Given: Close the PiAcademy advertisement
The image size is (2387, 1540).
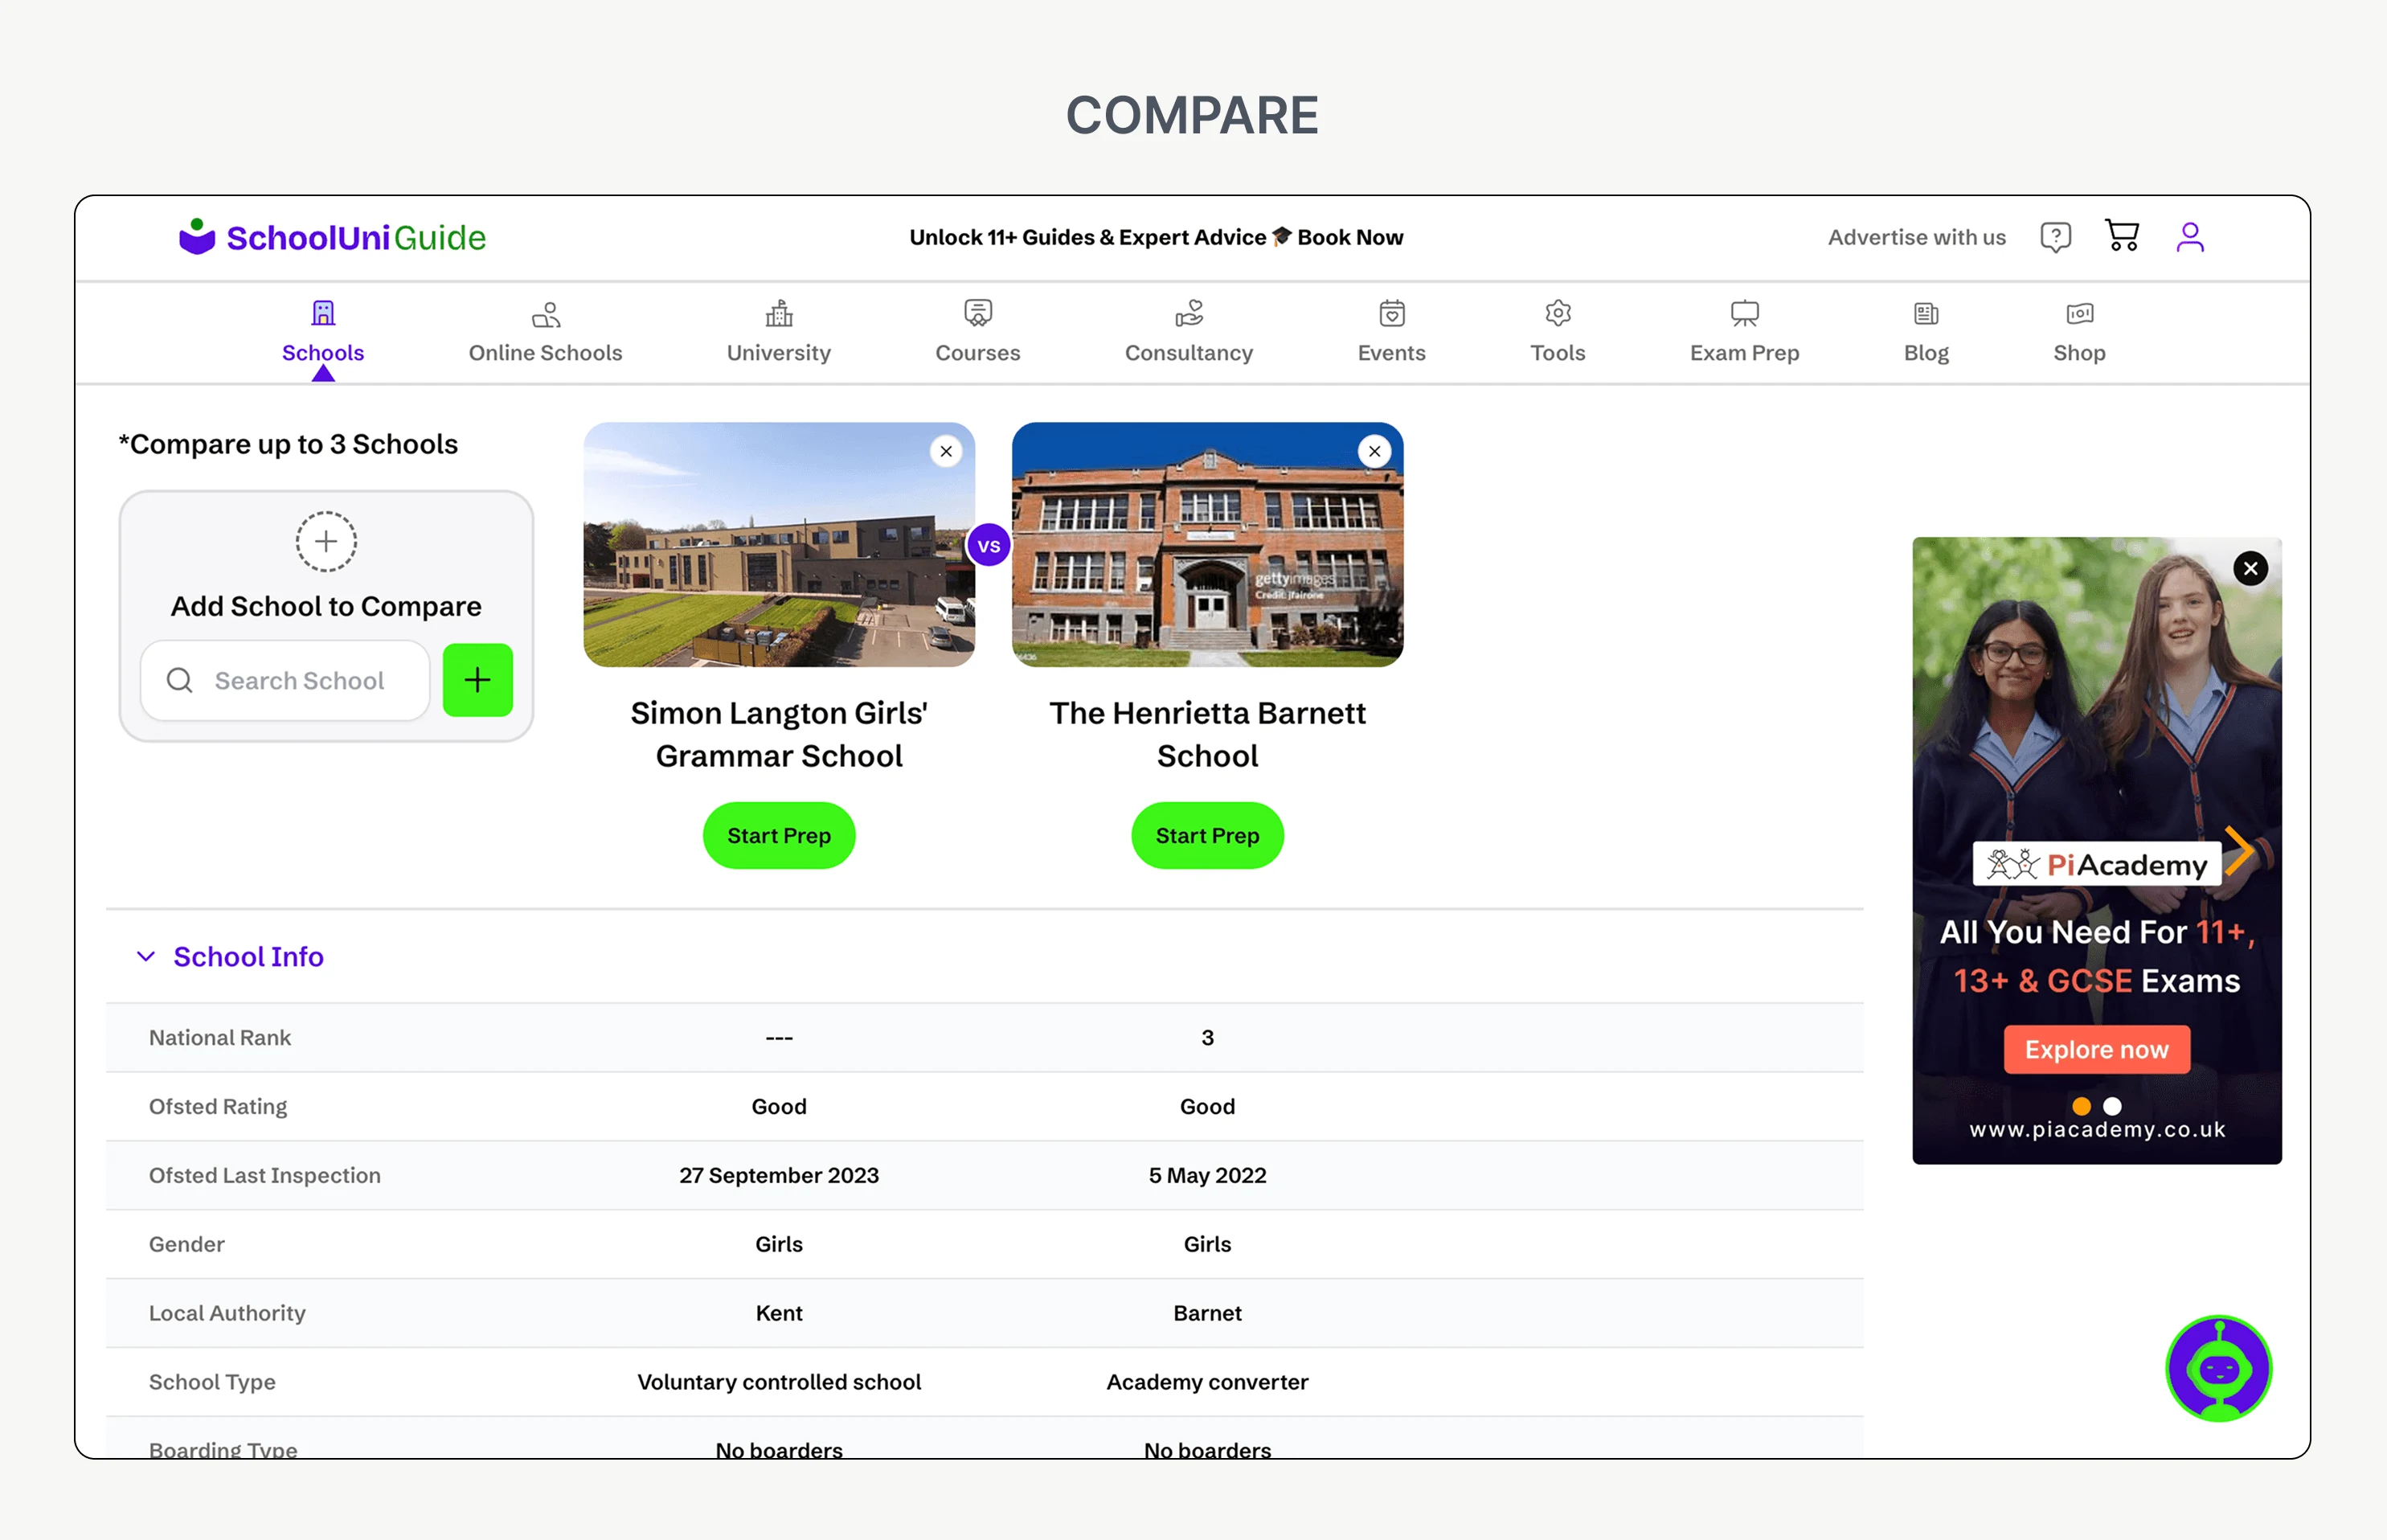Looking at the screenshot, I should (x=2251, y=569).
